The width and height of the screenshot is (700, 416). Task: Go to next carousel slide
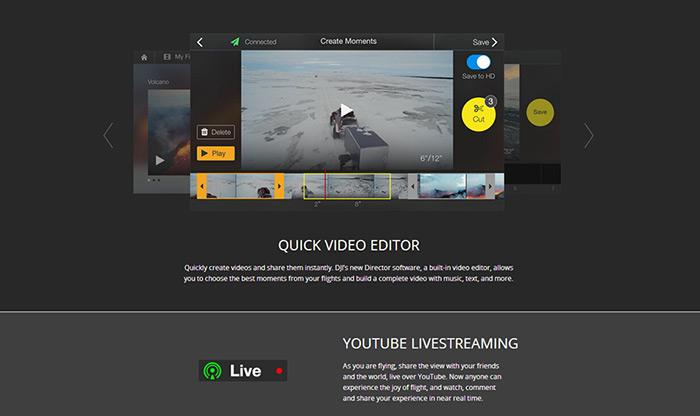589,135
